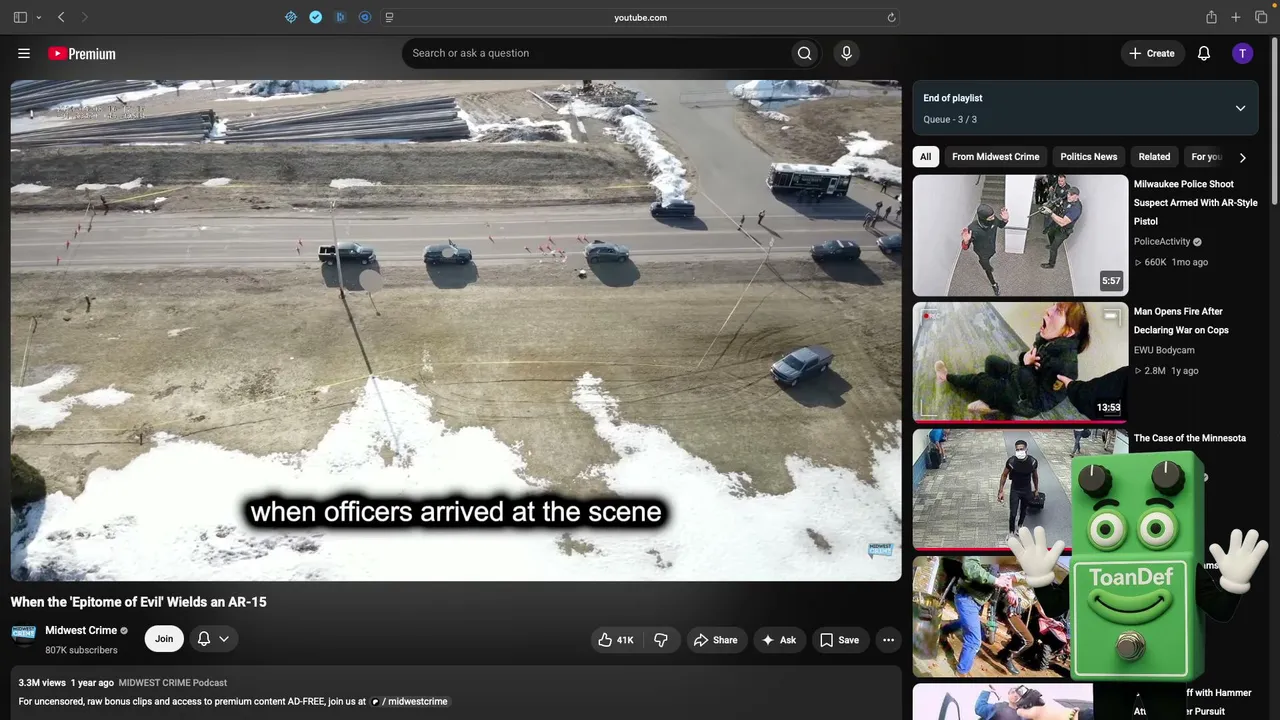Open more actions ellipsis under the video

pyautogui.click(x=888, y=640)
